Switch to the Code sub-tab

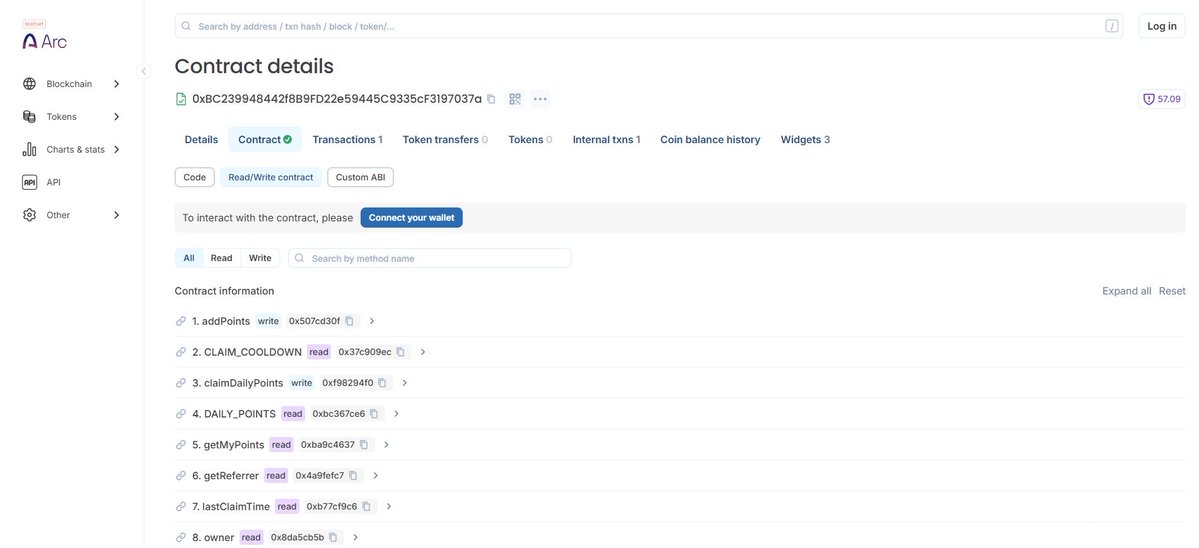coord(194,177)
